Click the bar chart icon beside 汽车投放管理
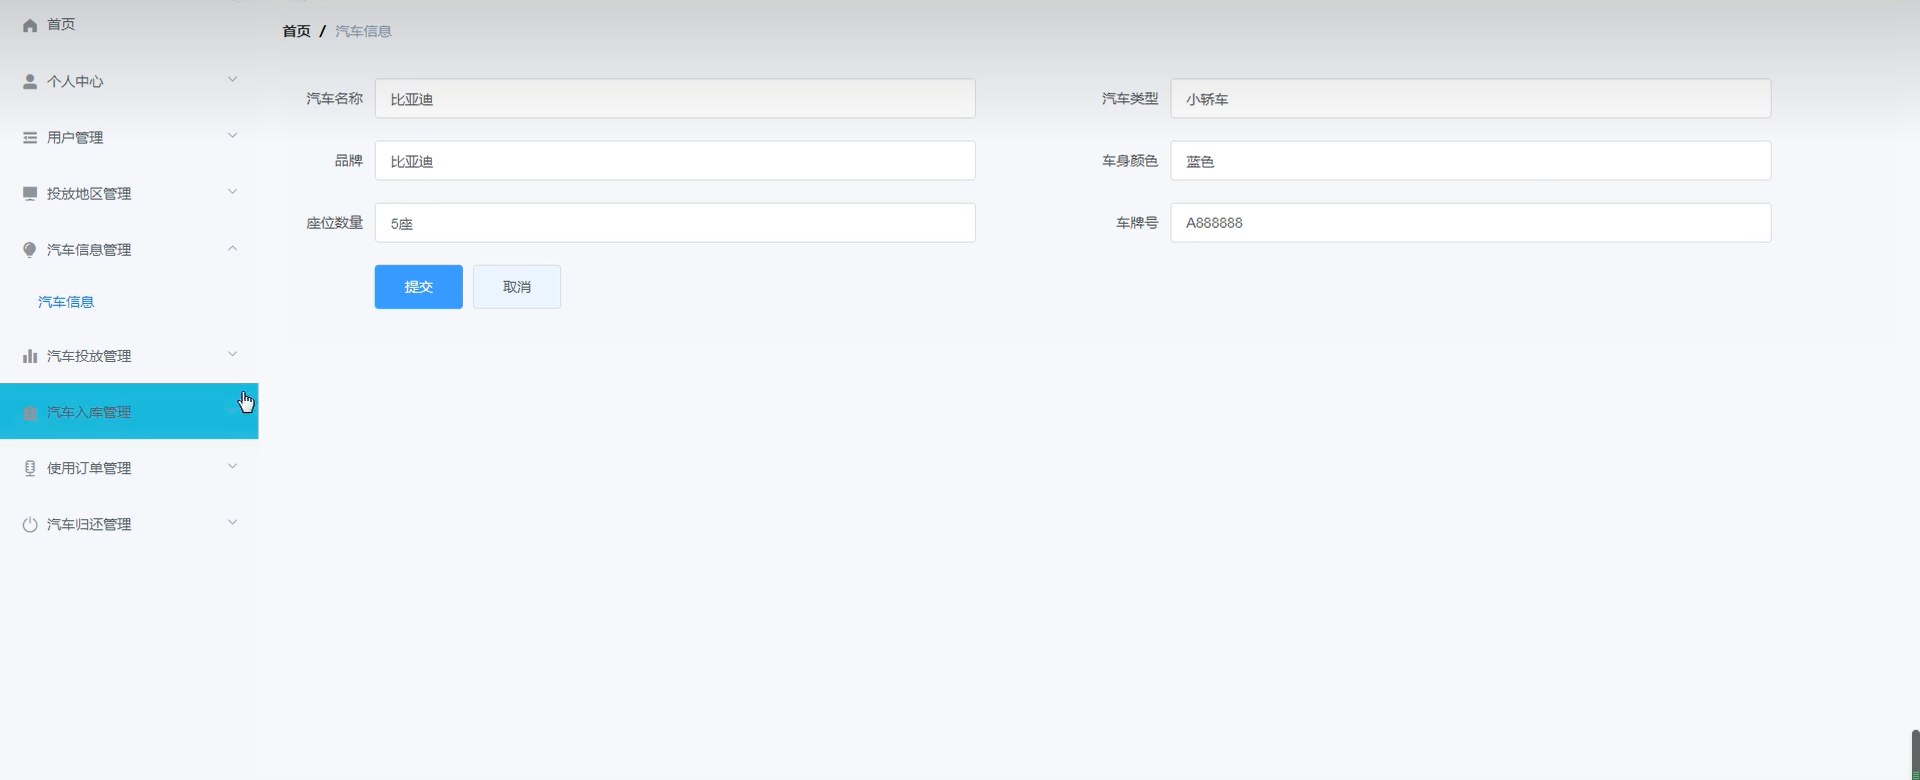1920x780 pixels. [30, 355]
